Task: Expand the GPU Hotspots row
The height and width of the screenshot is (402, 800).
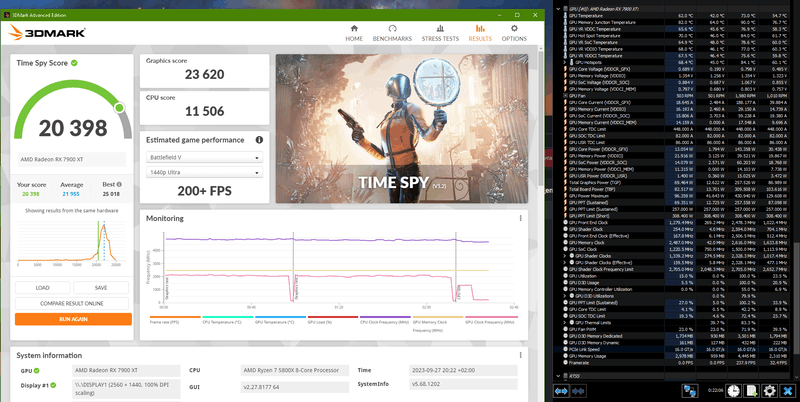Action: pos(565,62)
